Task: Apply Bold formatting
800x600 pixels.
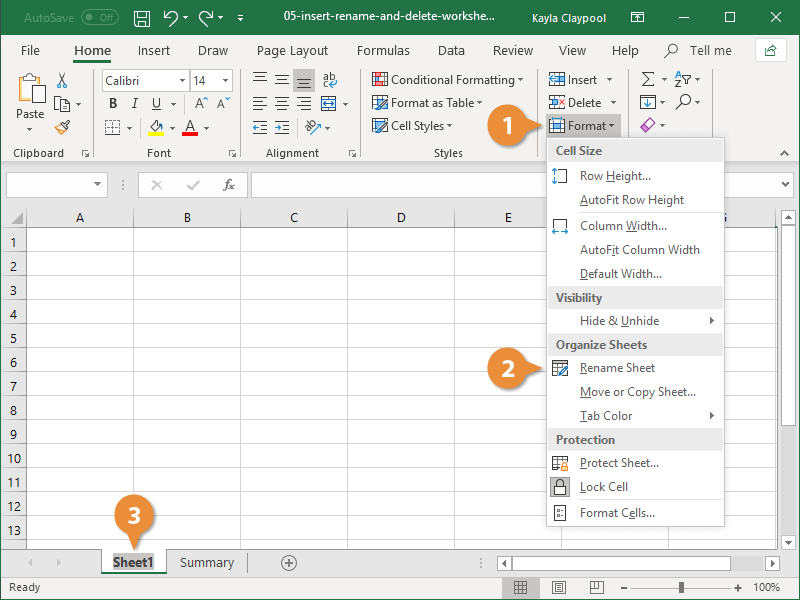Action: pyautogui.click(x=113, y=104)
